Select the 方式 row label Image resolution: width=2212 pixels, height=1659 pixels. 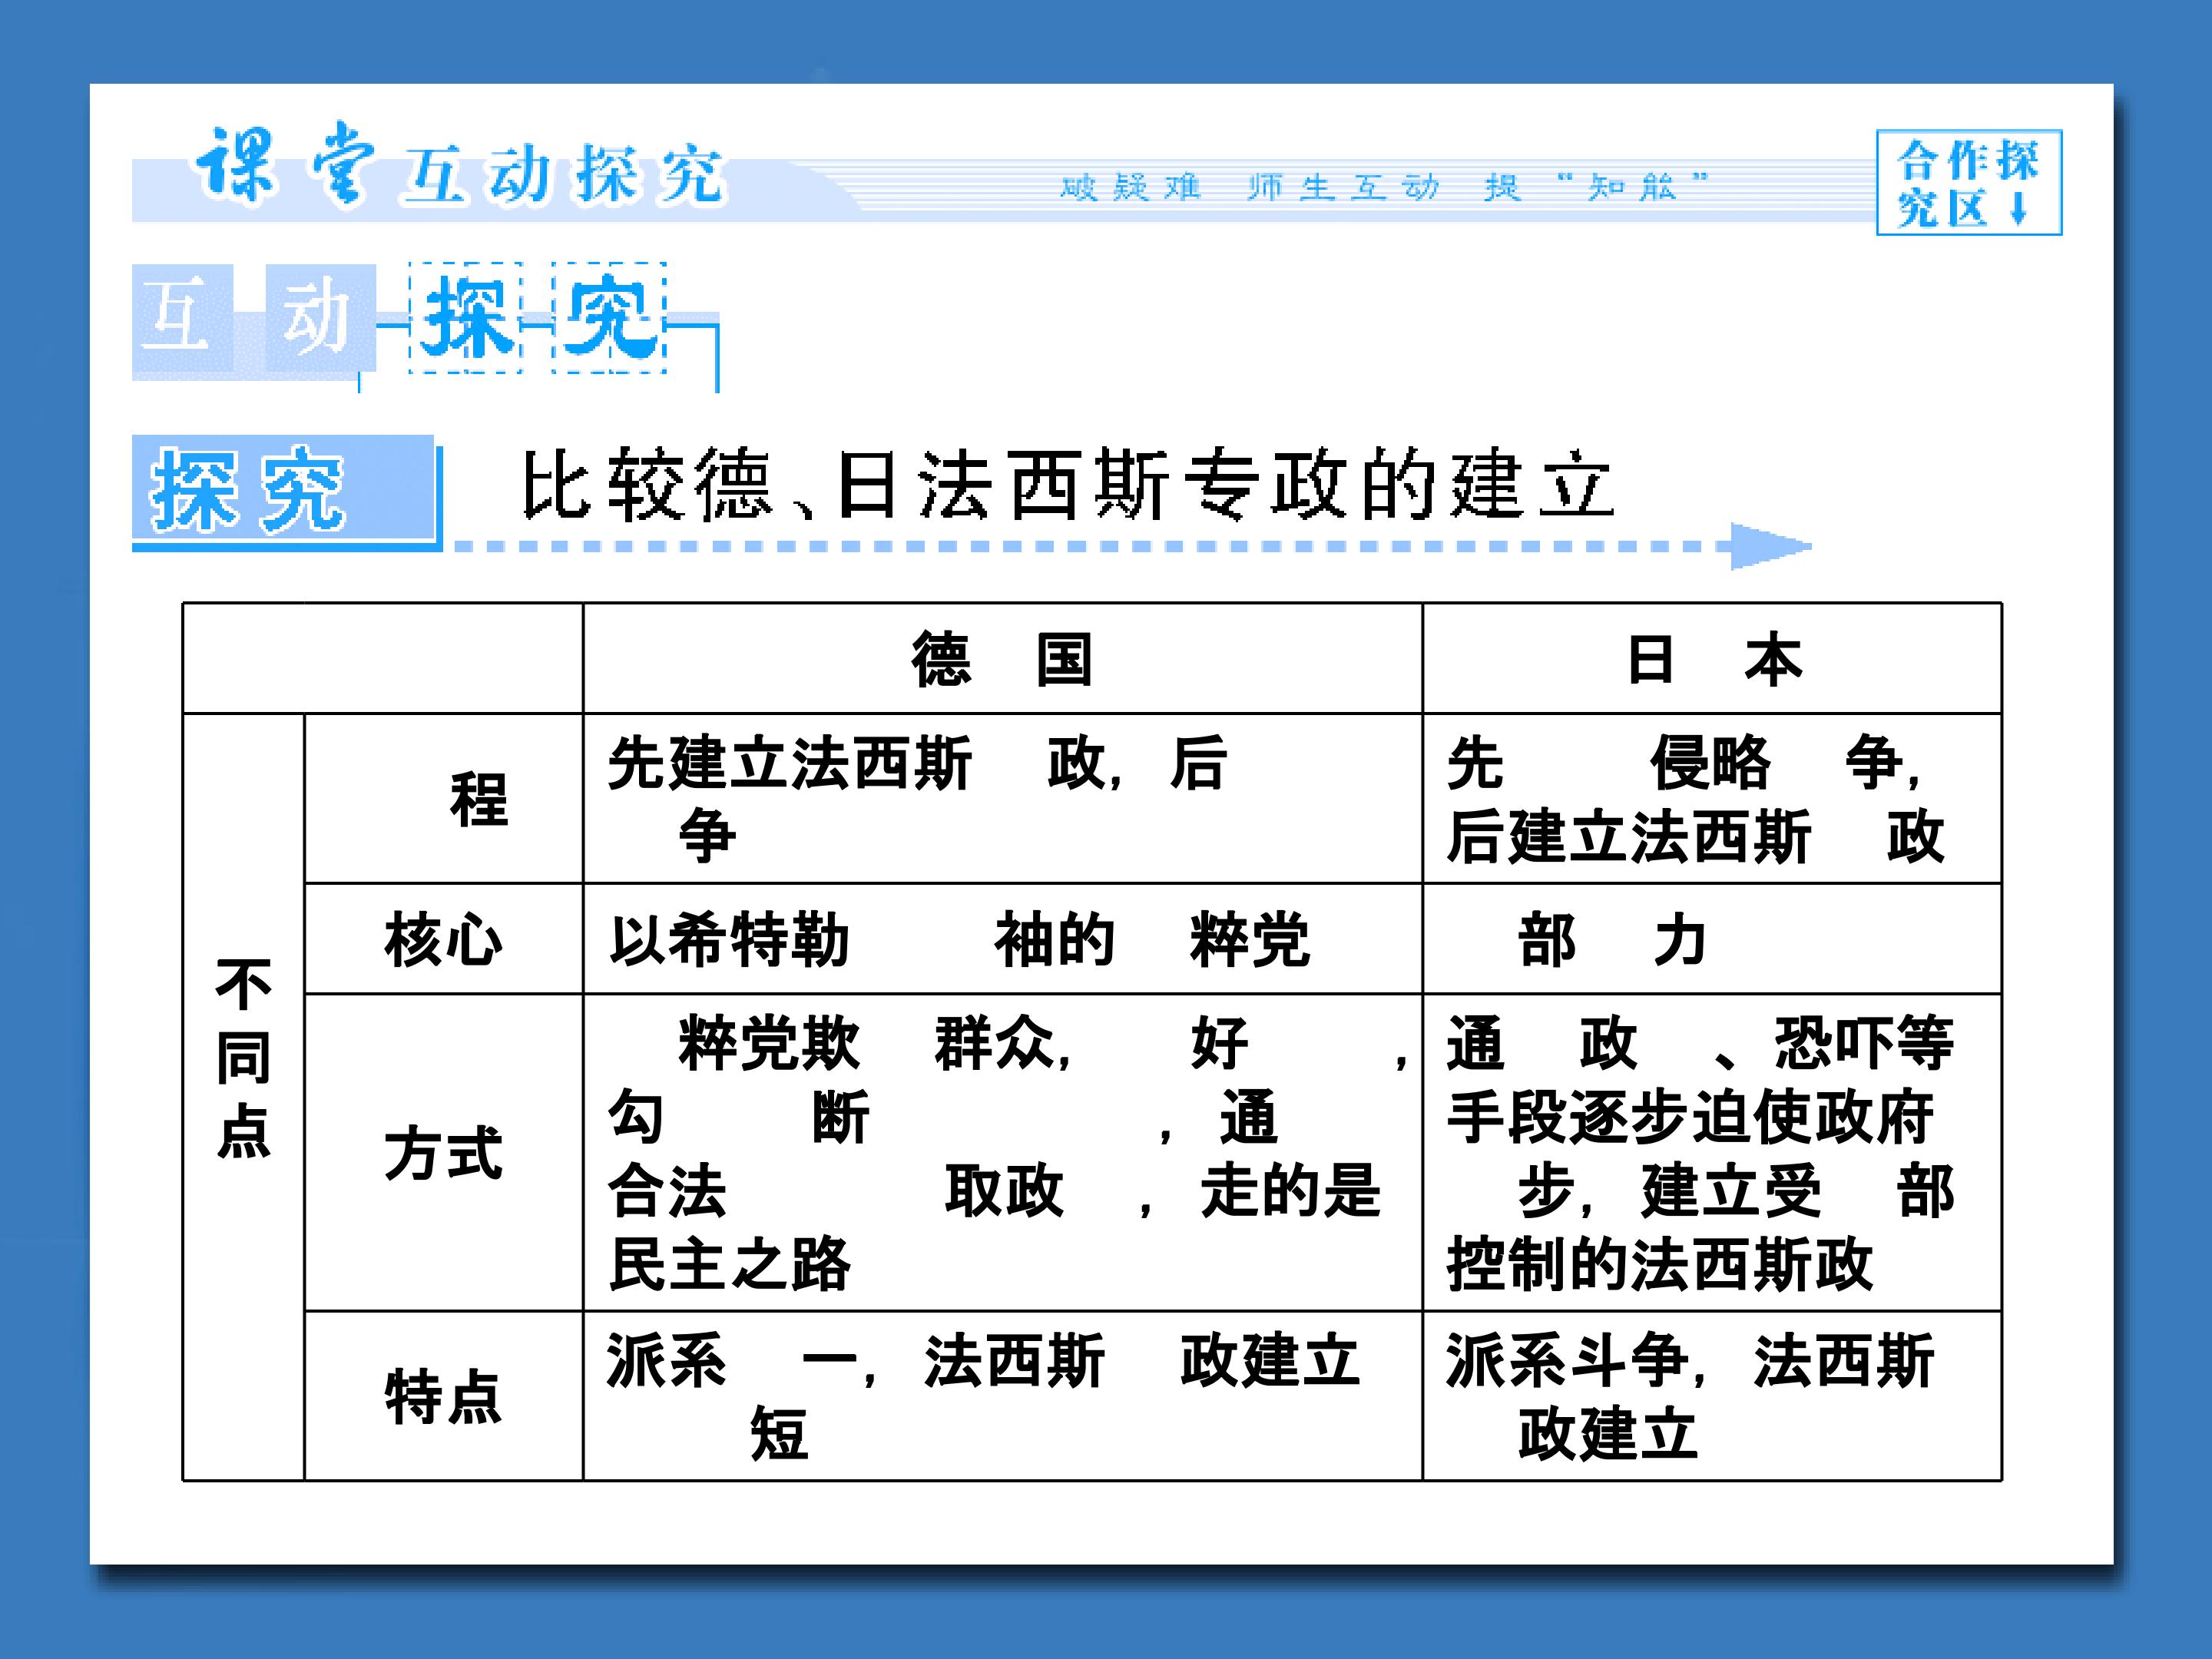pos(444,1152)
